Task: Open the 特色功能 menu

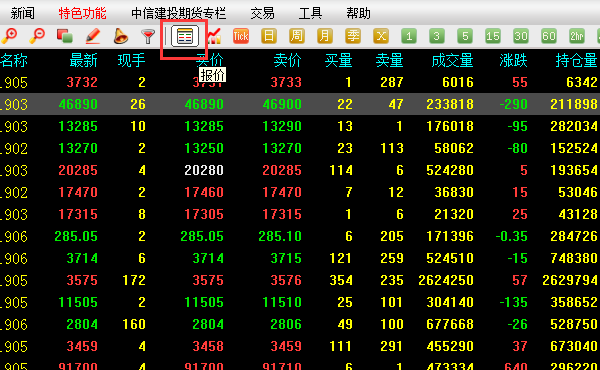Action: point(82,13)
